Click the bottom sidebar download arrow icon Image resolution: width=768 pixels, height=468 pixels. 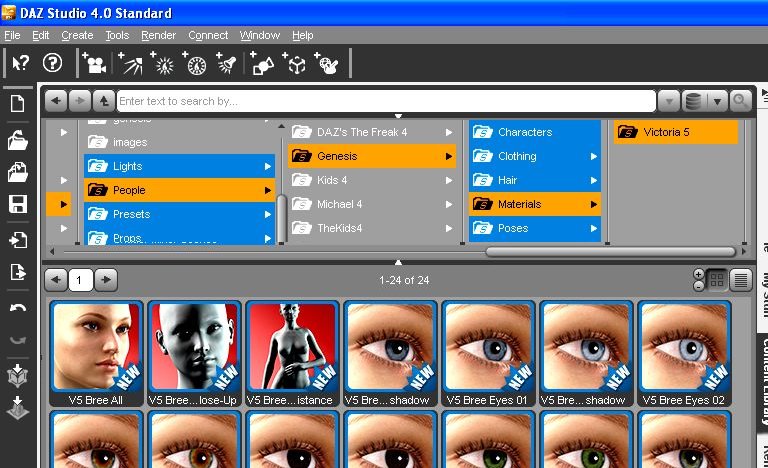tap(18, 408)
